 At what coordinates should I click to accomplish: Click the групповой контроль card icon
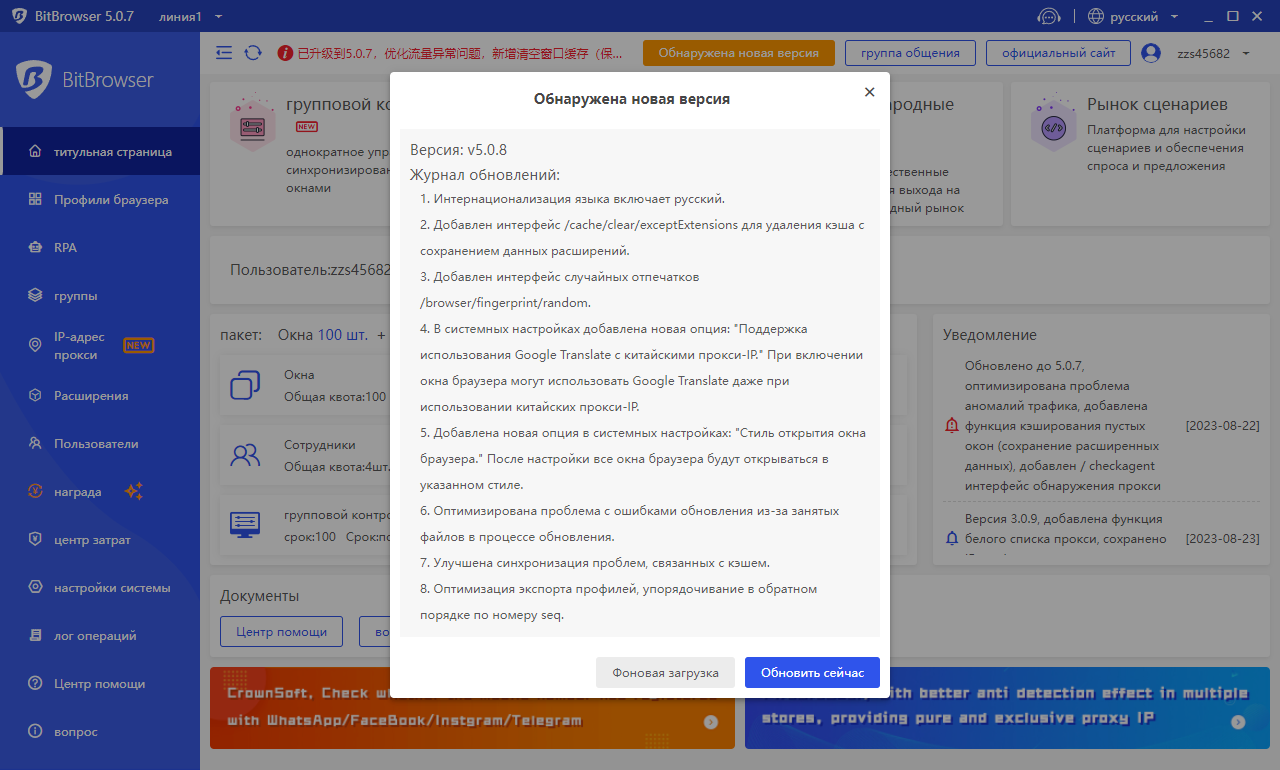pyautogui.click(x=251, y=124)
